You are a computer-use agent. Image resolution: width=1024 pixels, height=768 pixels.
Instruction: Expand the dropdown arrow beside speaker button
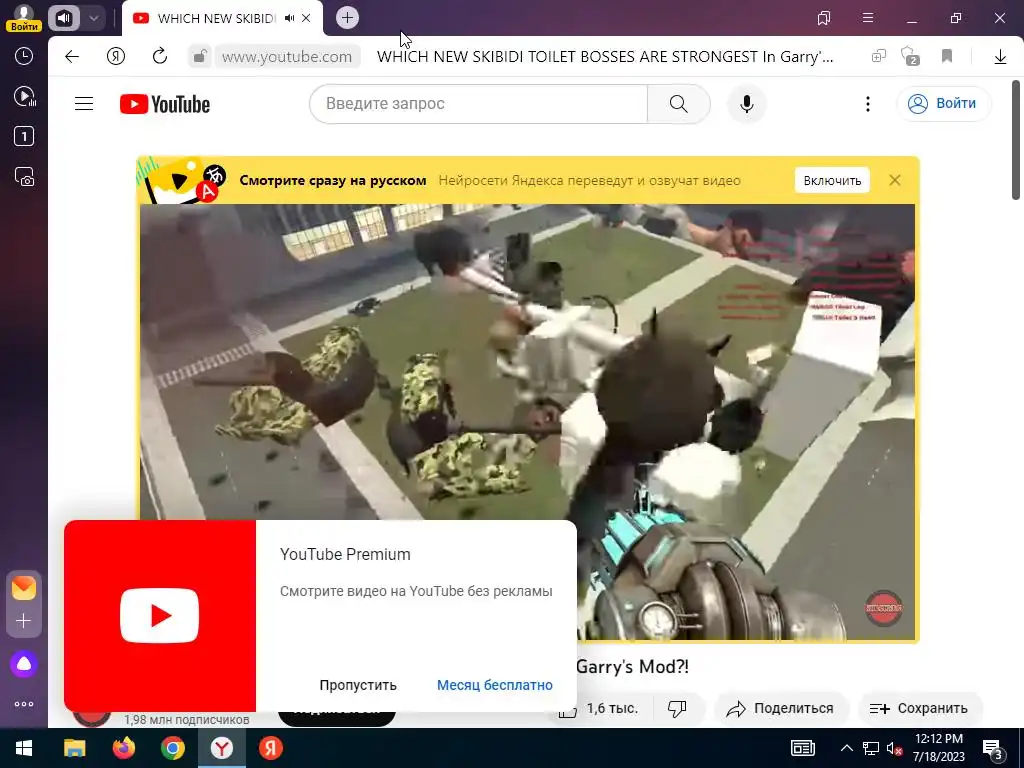point(93,18)
